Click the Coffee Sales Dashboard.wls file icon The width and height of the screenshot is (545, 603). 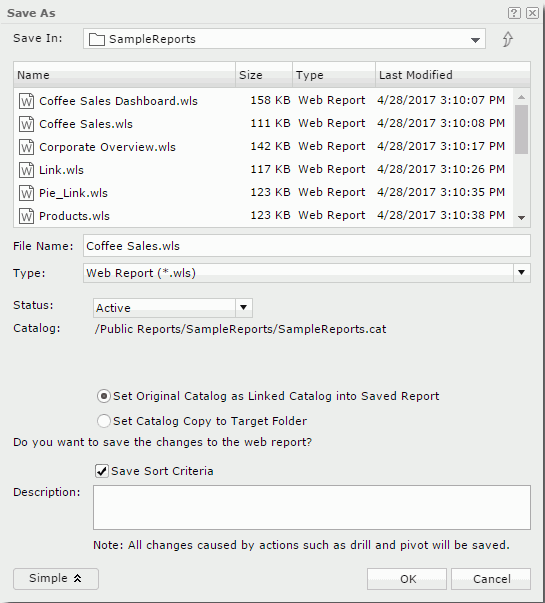[x=26, y=101]
